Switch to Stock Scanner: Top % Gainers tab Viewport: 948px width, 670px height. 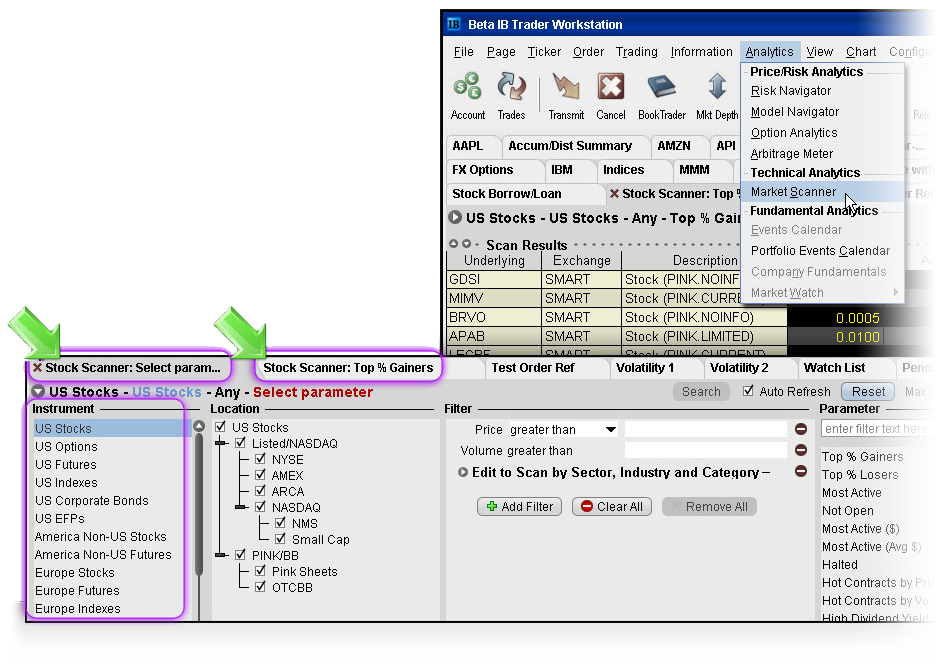348,368
